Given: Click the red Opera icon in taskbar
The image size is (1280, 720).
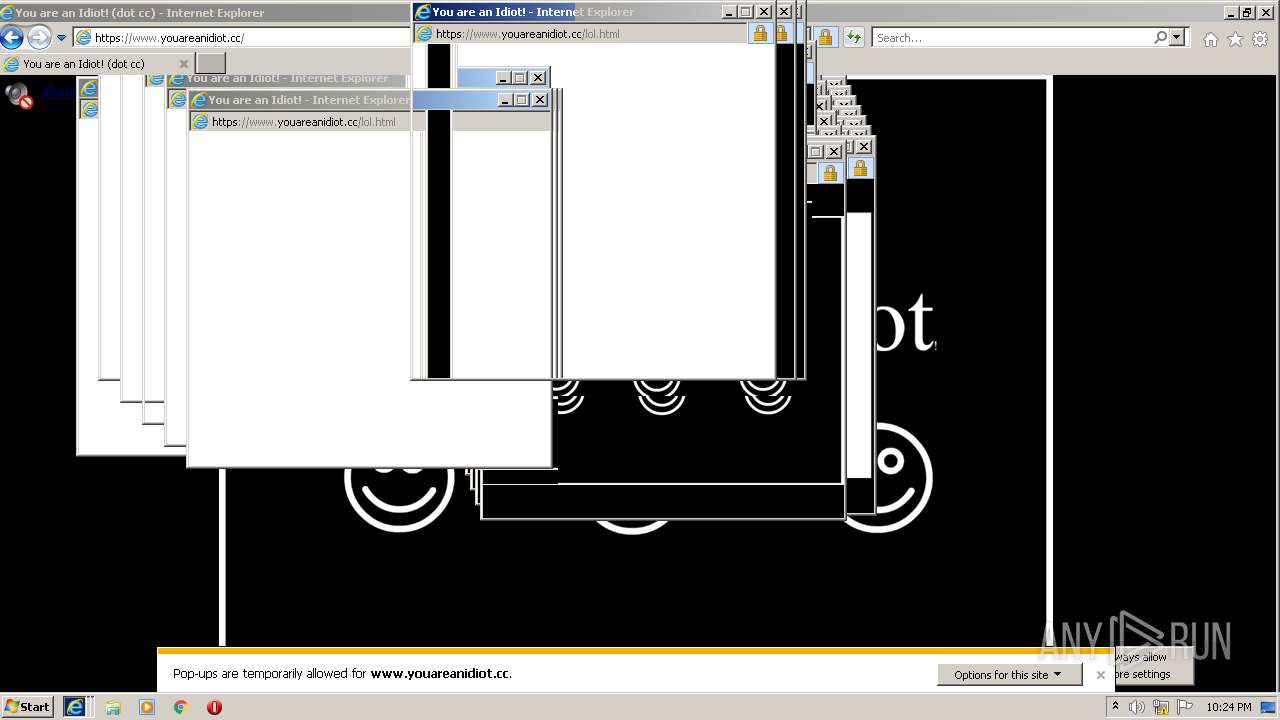Looking at the screenshot, I should pos(214,707).
